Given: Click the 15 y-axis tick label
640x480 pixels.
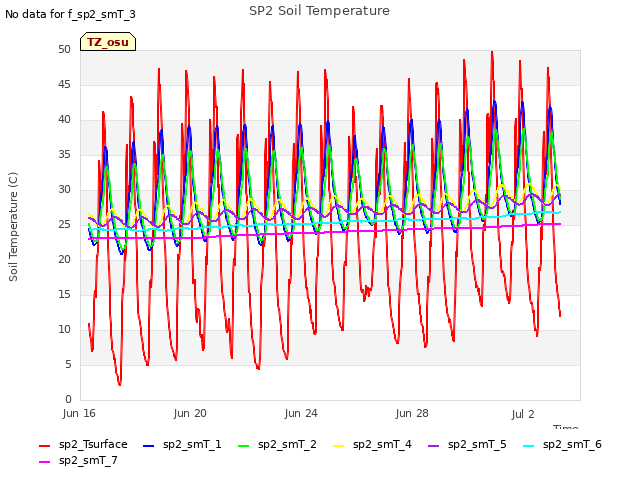Looking at the screenshot, I should coord(64,294).
